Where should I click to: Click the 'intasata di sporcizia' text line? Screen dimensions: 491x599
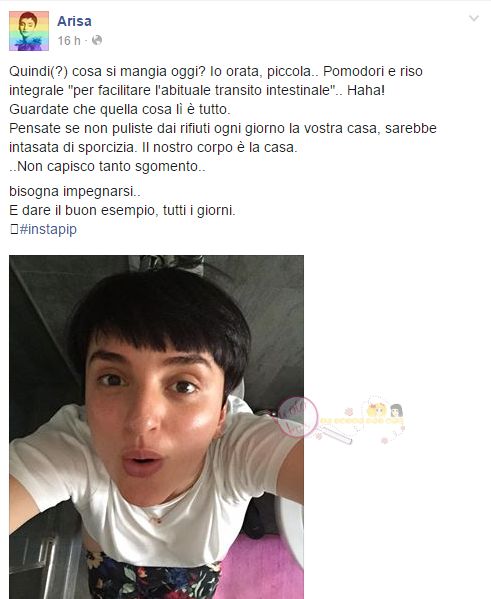(x=153, y=147)
